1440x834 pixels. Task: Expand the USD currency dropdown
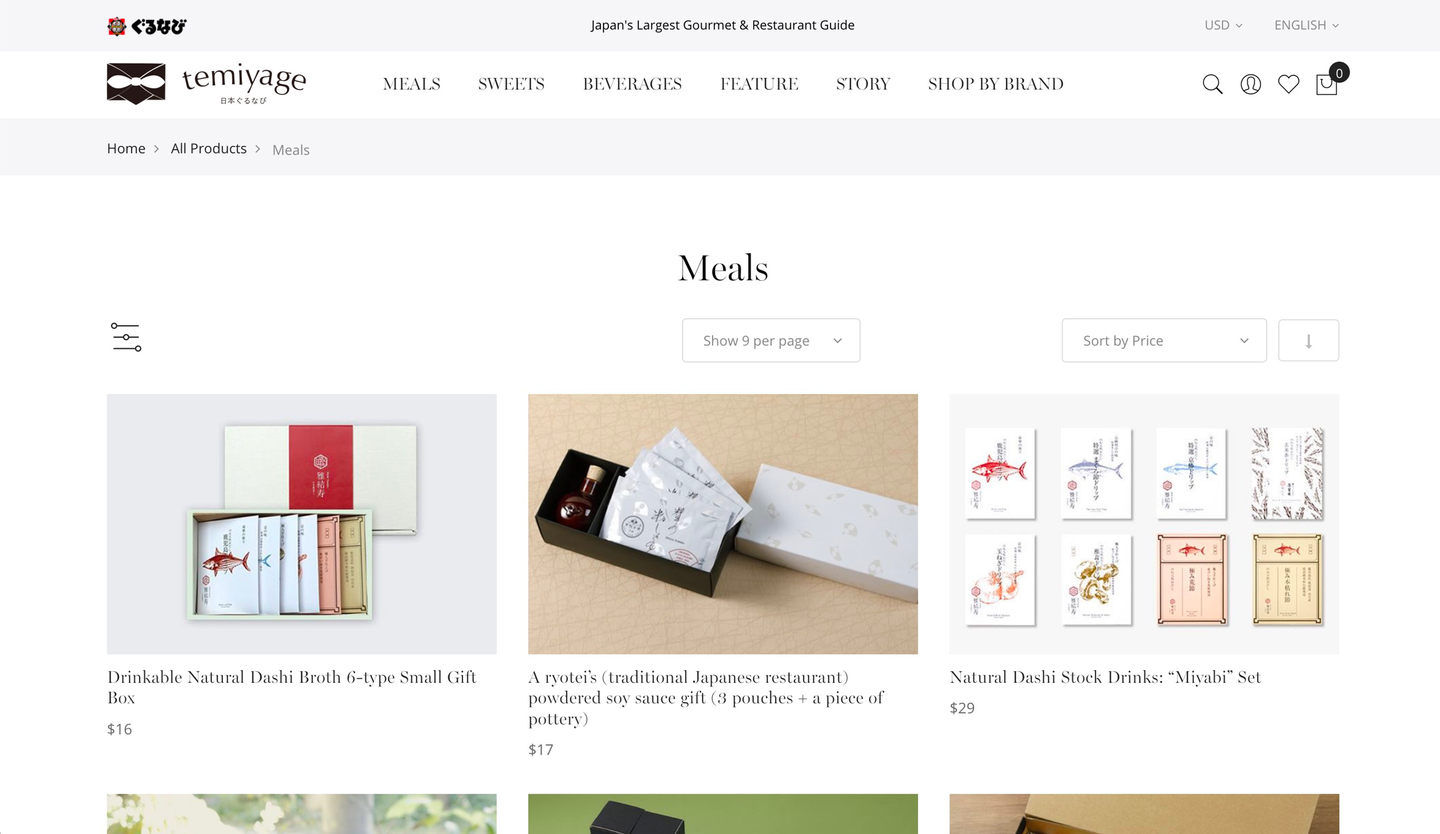(1223, 25)
